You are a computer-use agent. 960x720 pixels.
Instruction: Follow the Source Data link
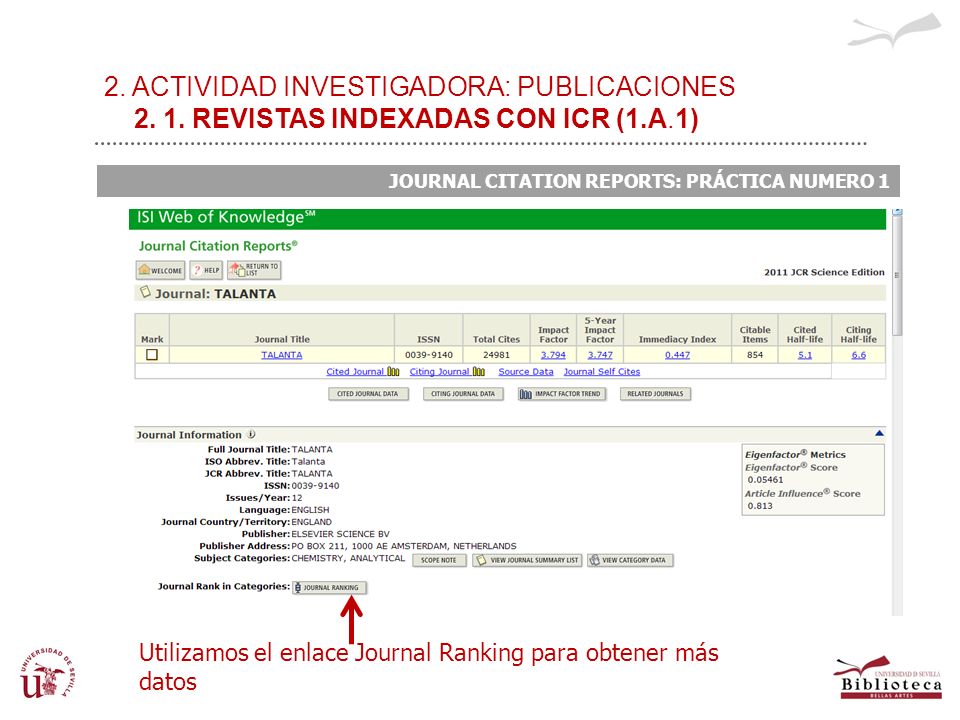pyautogui.click(x=526, y=372)
